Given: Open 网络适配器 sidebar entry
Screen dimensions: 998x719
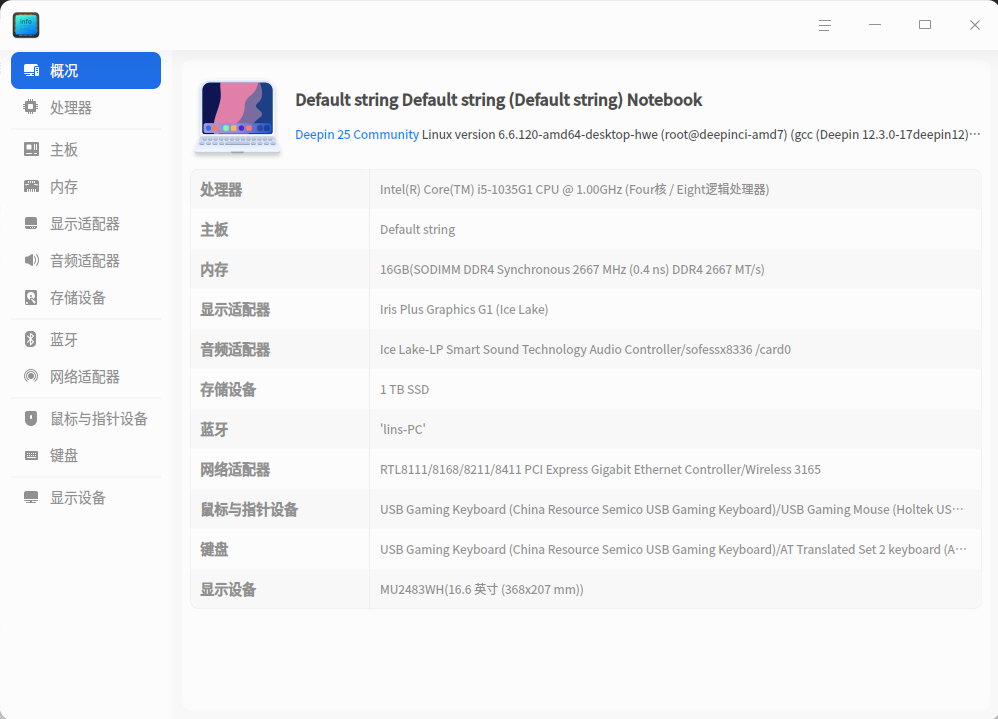Looking at the screenshot, I should (86, 376).
